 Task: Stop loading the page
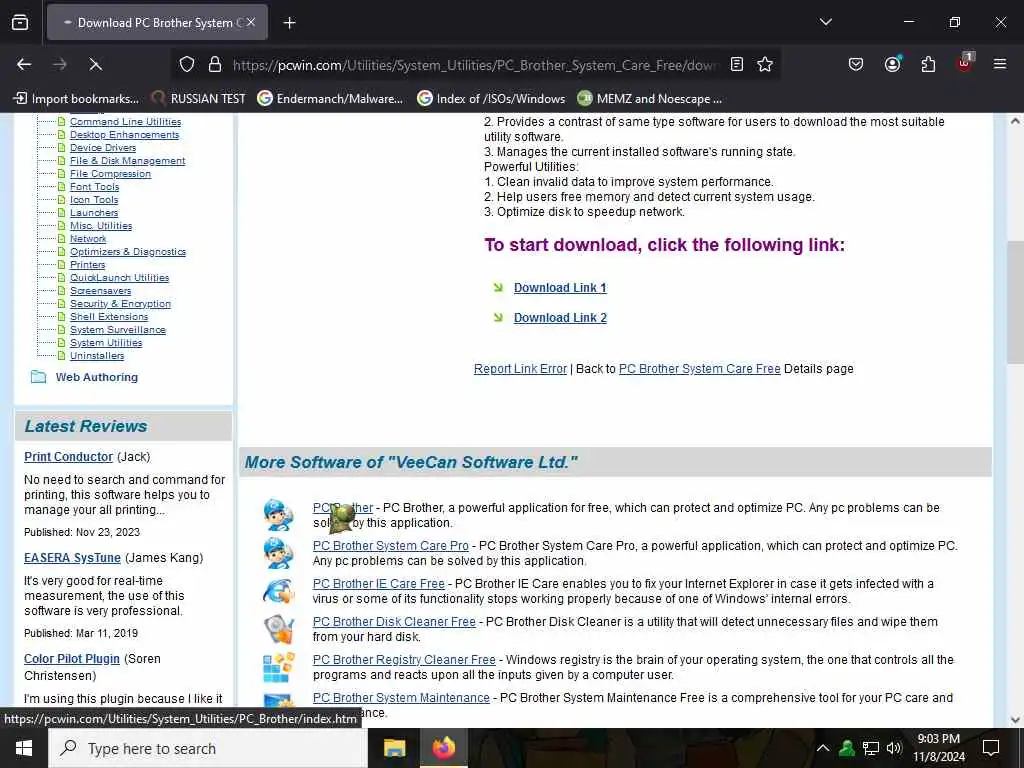[x=95, y=64]
